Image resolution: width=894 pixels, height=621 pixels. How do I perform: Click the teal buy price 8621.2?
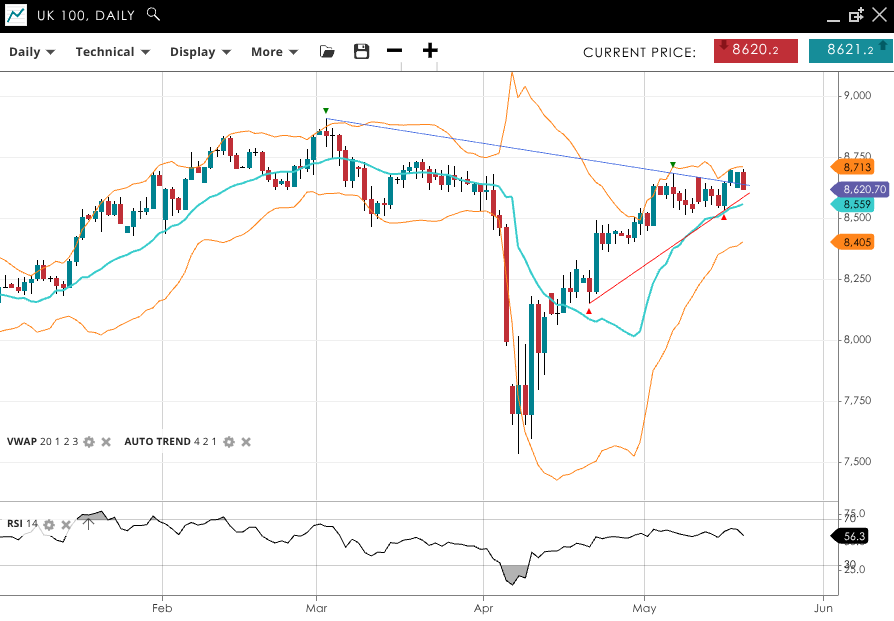850,50
